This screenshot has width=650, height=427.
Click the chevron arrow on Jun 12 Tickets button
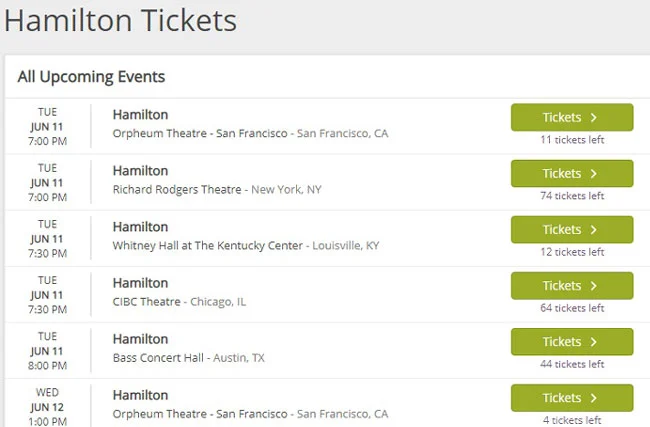click(x=594, y=398)
